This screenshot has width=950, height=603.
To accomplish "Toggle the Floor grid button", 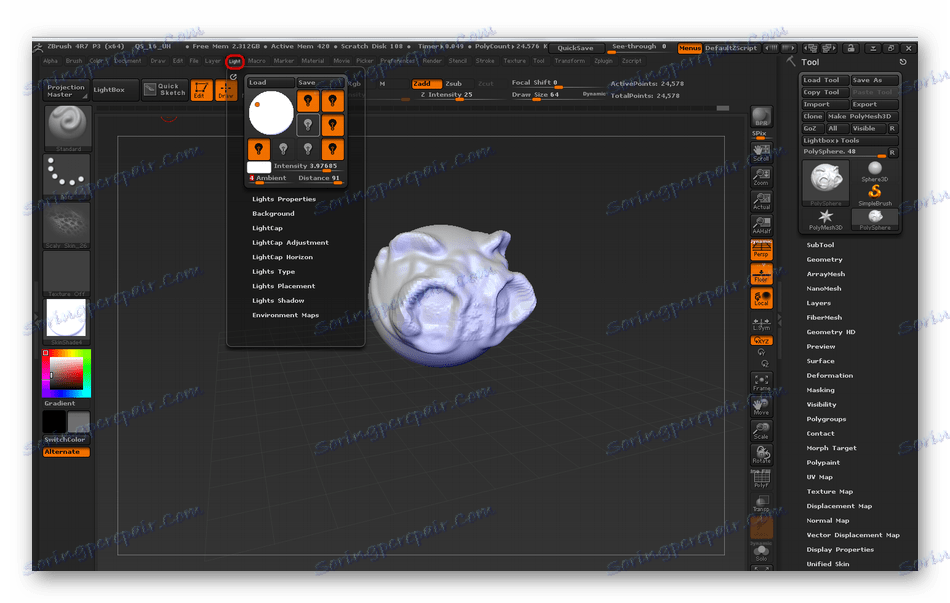I will pos(761,275).
